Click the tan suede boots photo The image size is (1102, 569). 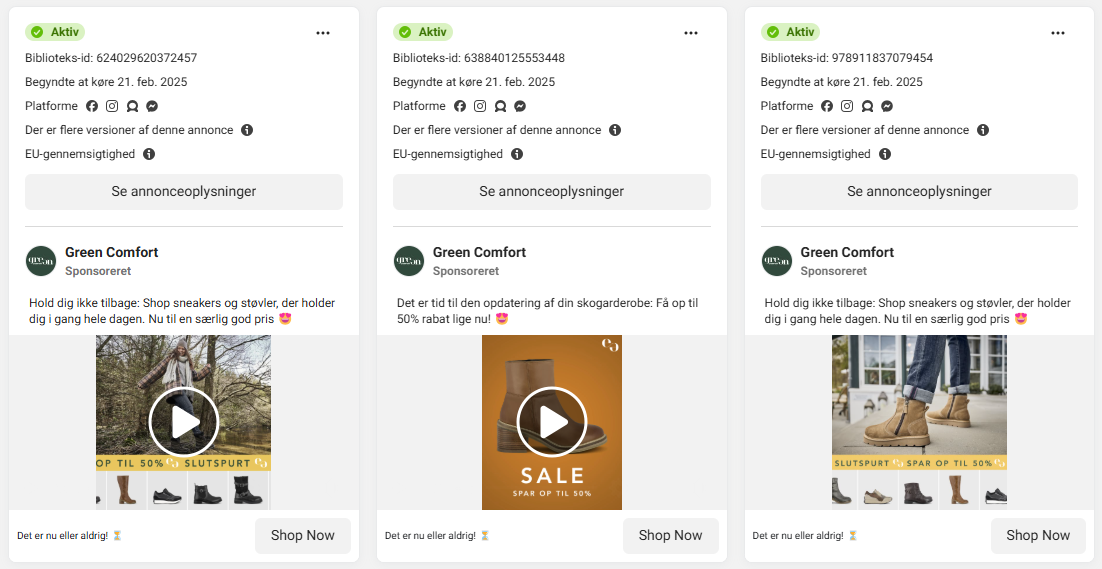919,395
